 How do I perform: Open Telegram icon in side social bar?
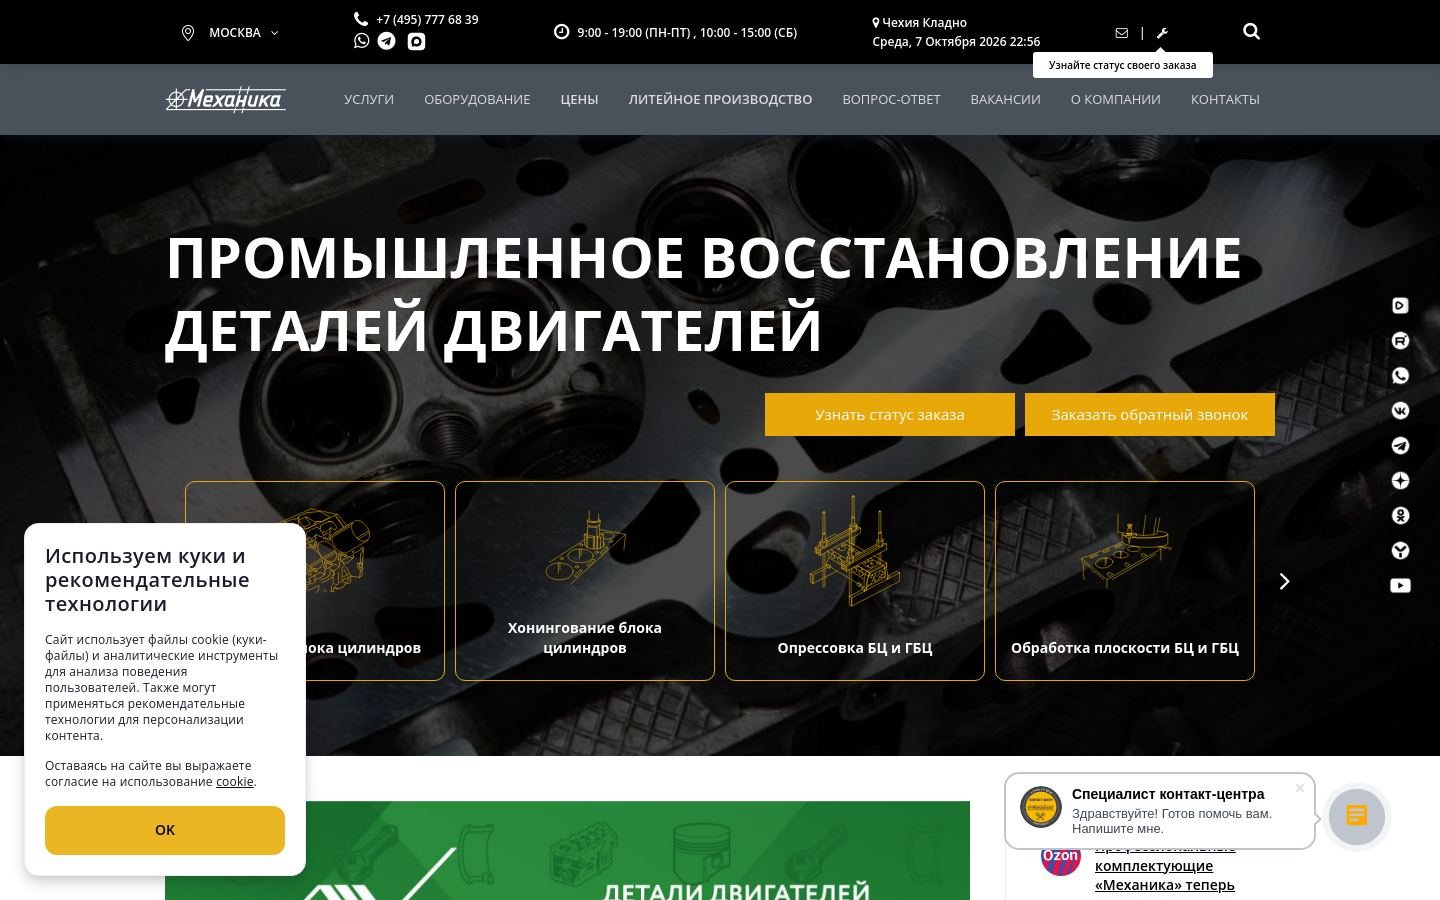click(x=1400, y=446)
